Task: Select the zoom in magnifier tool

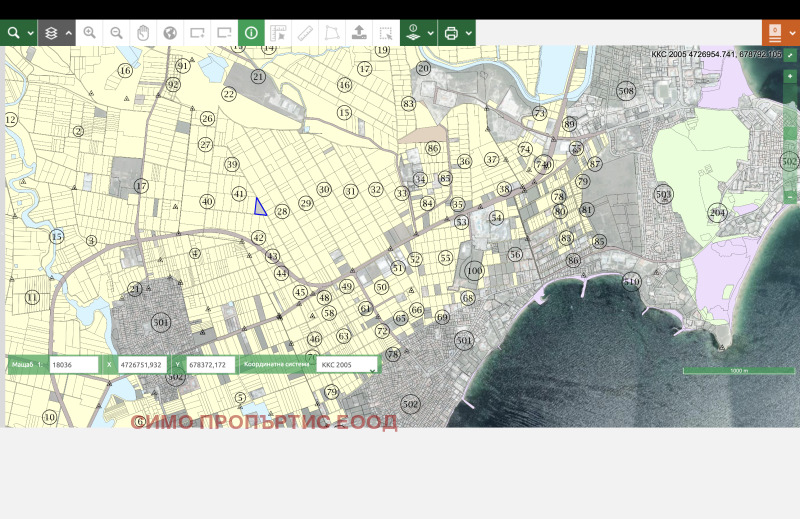Action: [x=90, y=33]
